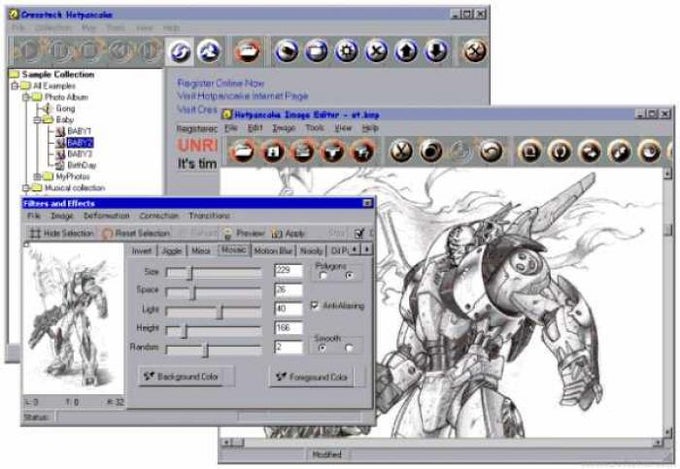Open the Visit Hotpancake Internet Page link
The width and height of the screenshot is (680, 469).
coord(243,96)
